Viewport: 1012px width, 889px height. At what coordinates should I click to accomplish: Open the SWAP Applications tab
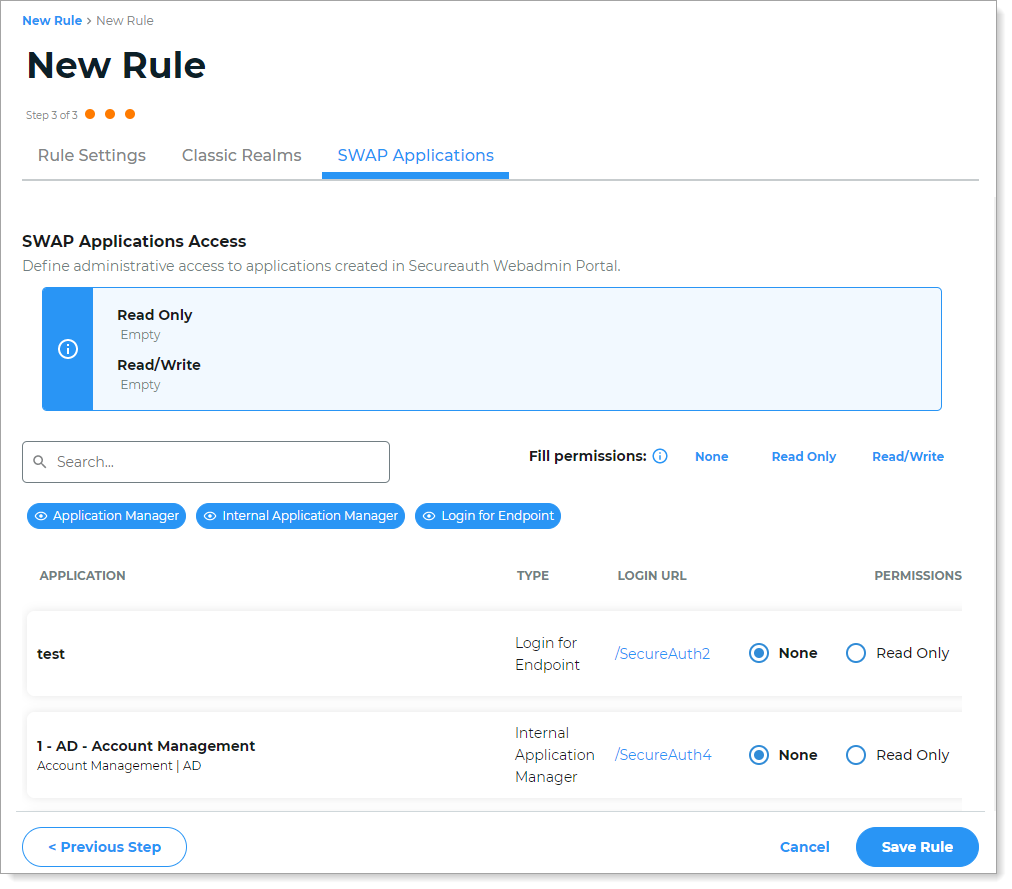pos(415,156)
